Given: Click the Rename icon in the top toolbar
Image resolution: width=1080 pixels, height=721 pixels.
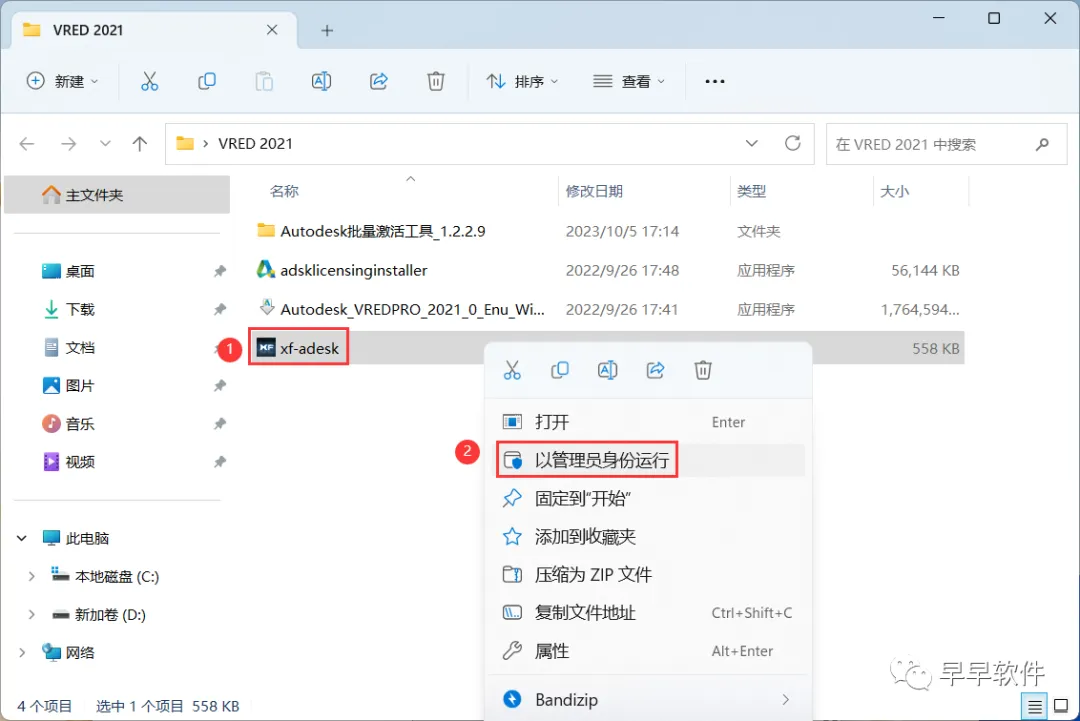Looking at the screenshot, I should [321, 81].
